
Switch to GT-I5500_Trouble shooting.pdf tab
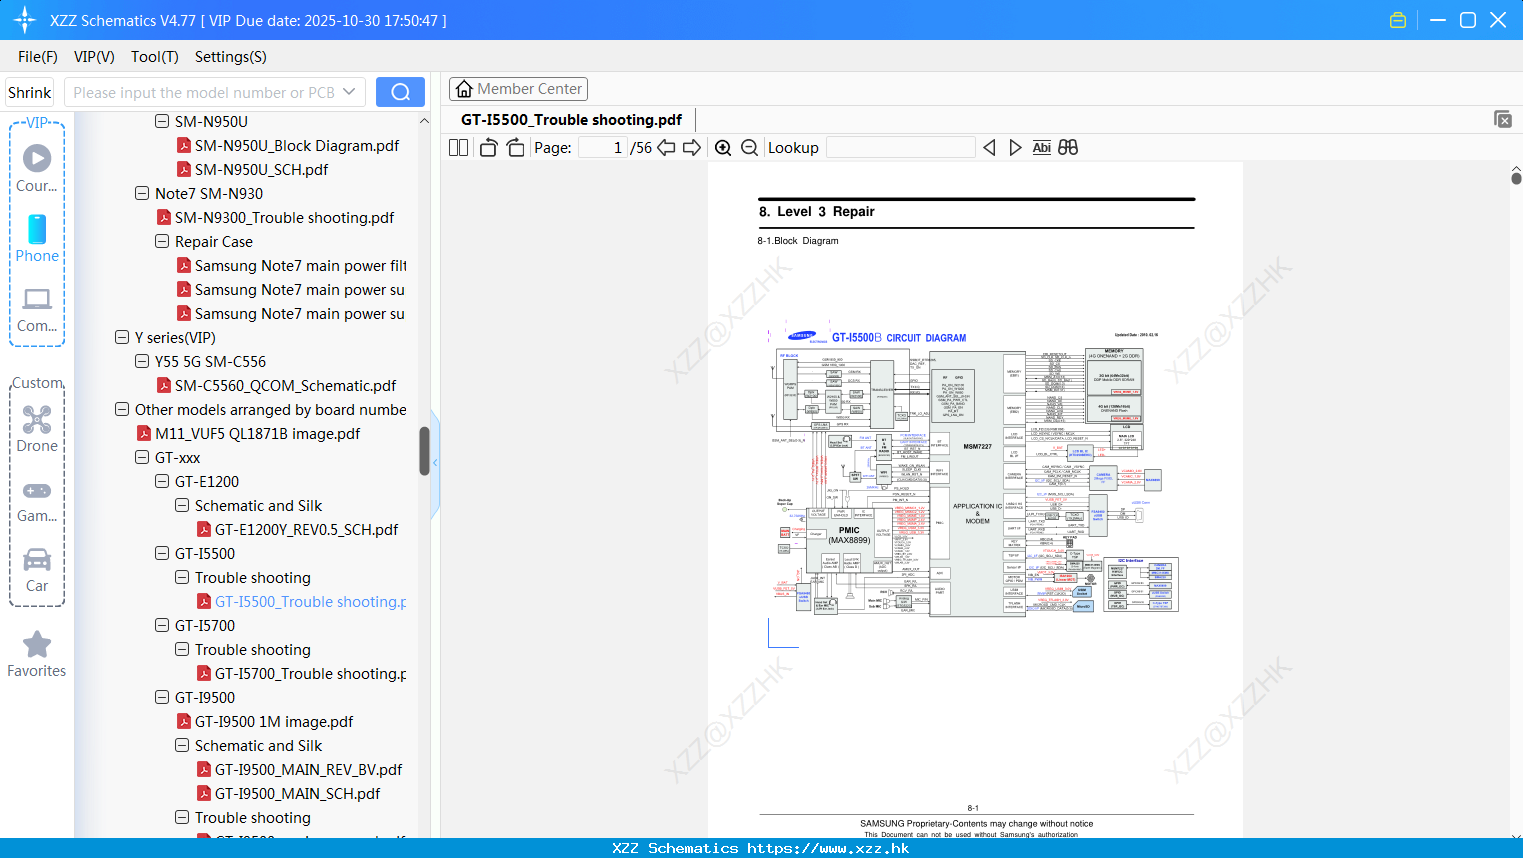(571, 119)
